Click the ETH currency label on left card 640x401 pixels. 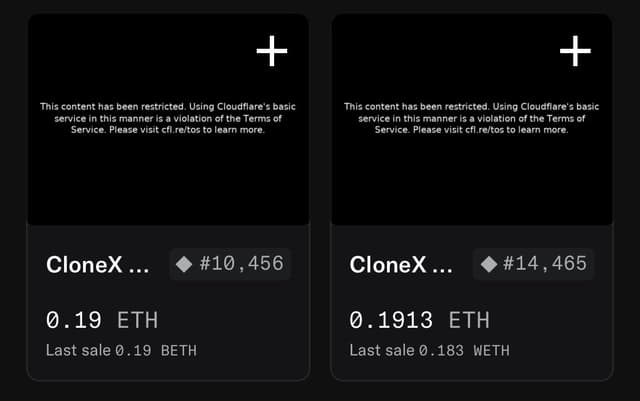(x=138, y=320)
